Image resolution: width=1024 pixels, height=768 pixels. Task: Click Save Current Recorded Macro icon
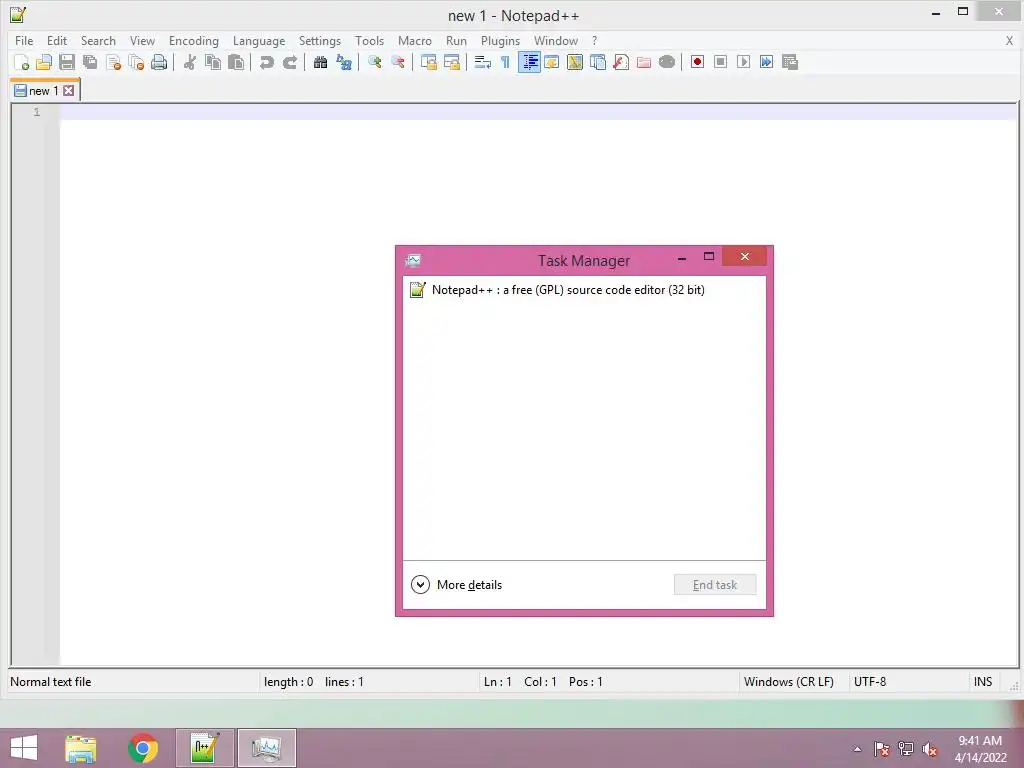click(790, 62)
